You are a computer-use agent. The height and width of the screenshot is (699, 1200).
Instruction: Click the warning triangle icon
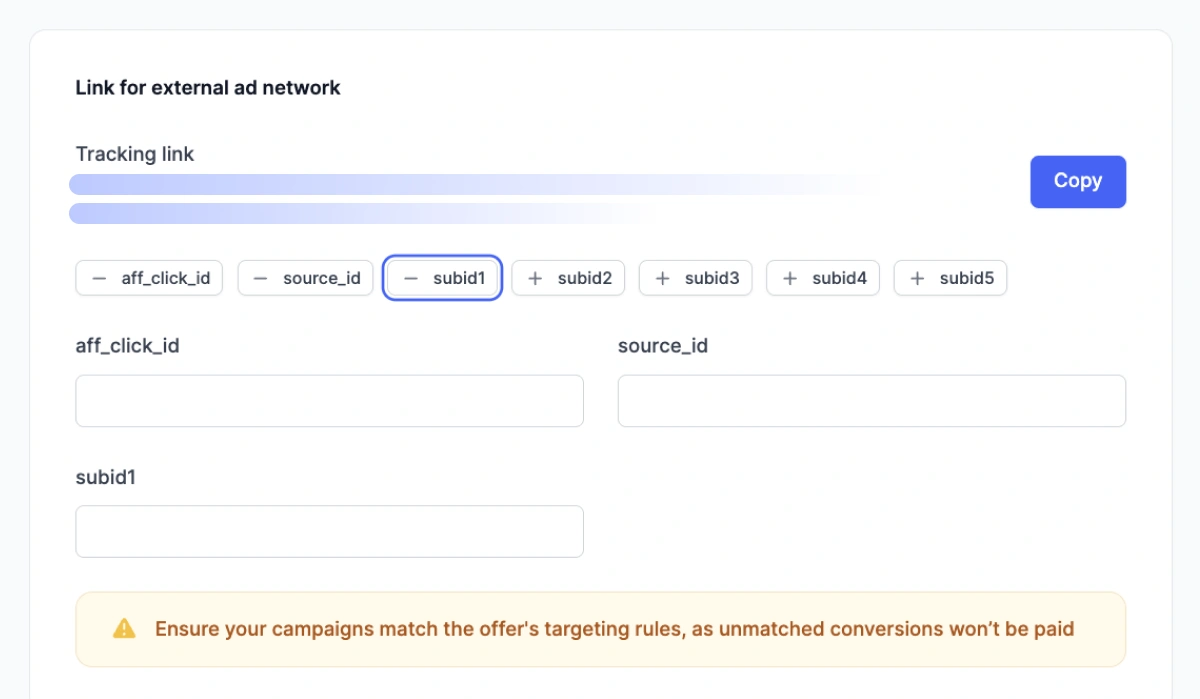[x=124, y=629]
